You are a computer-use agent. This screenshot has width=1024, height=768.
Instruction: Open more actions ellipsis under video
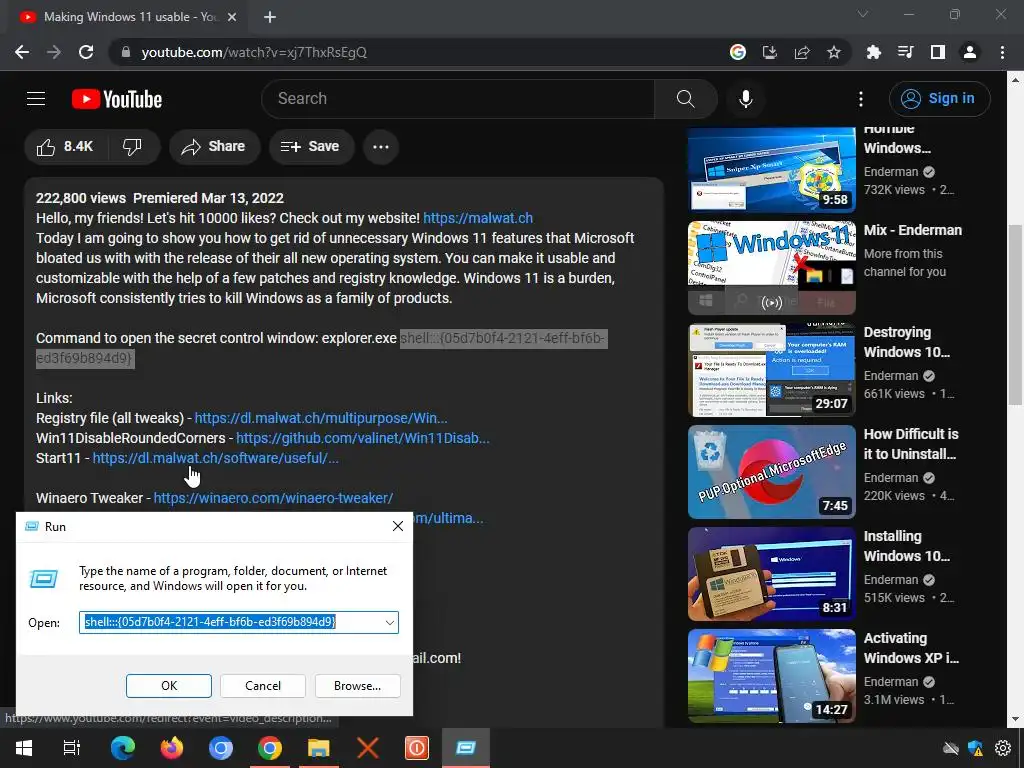coord(381,146)
